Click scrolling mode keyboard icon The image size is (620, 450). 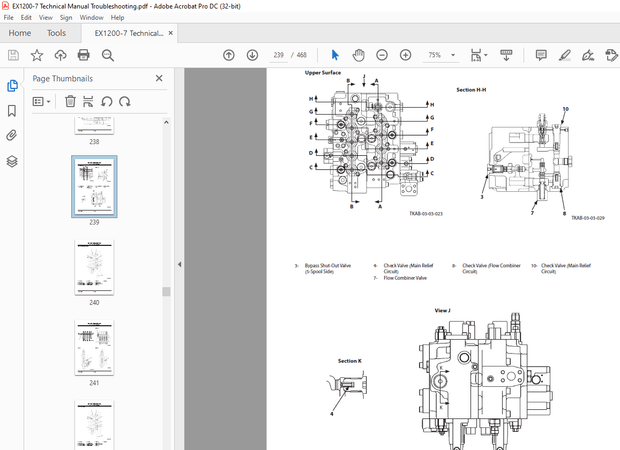[x=506, y=55]
